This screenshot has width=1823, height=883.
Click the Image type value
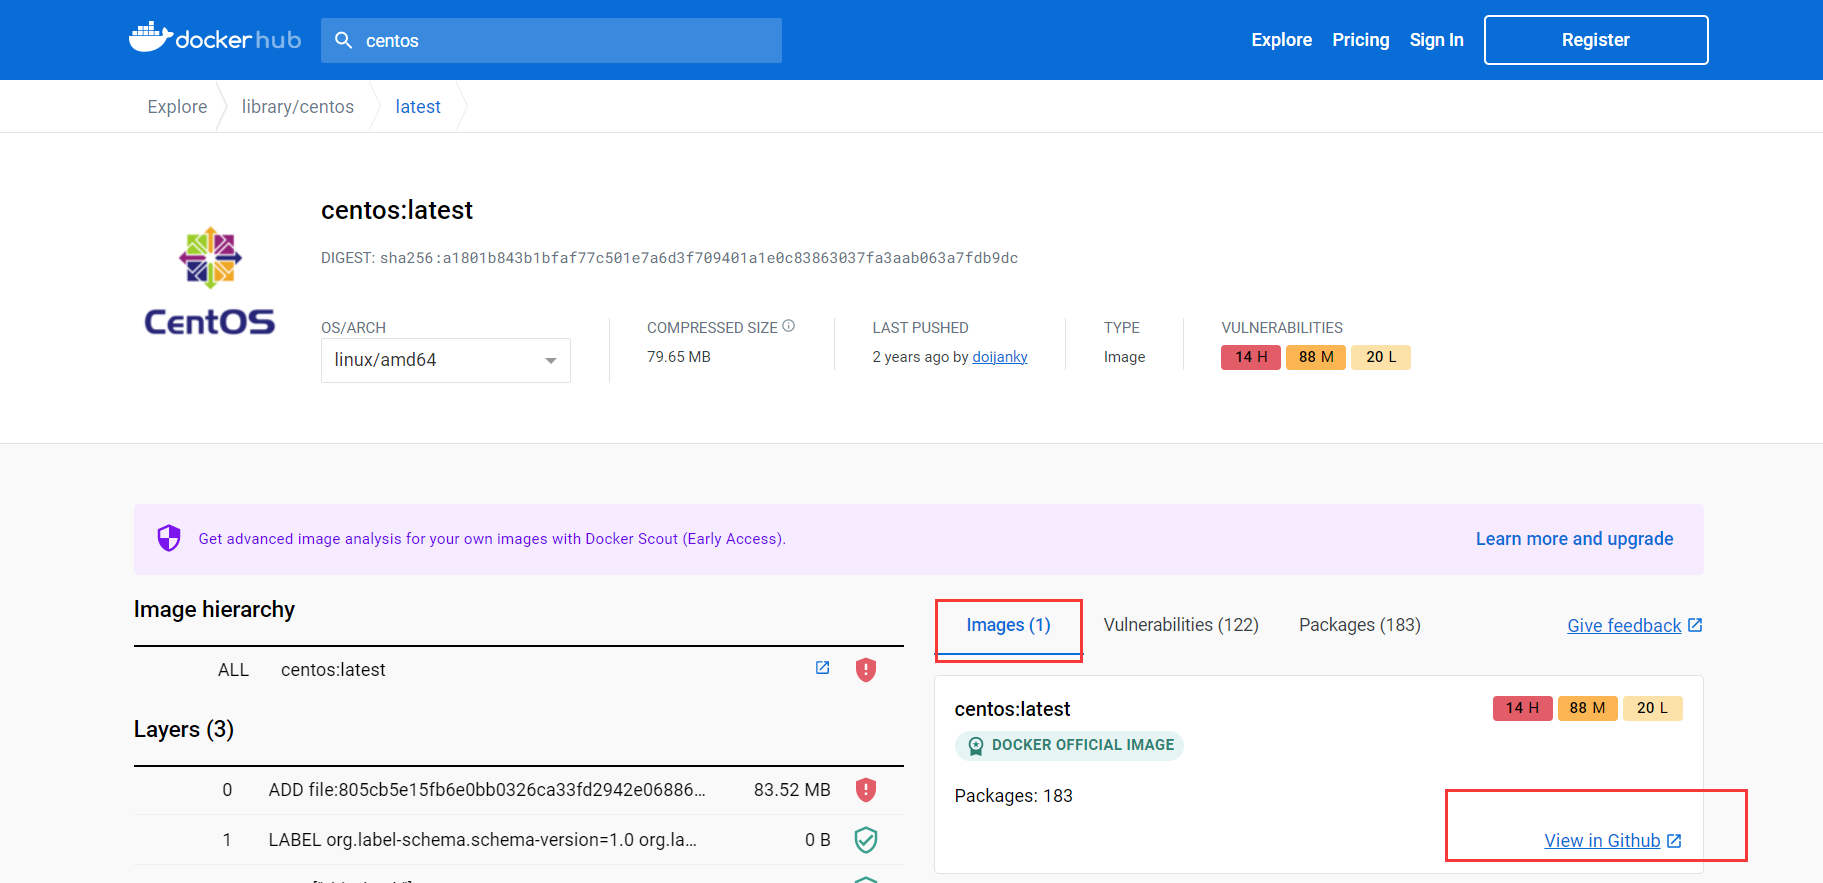tap(1124, 357)
